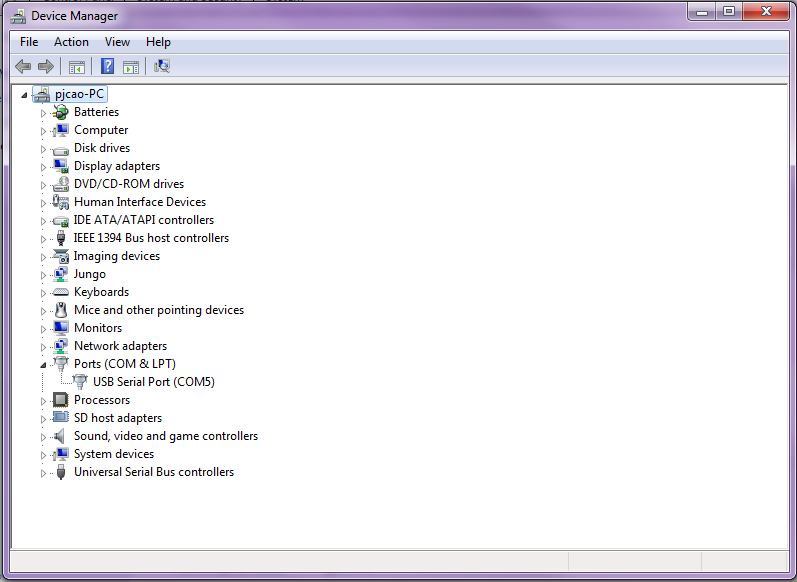This screenshot has height=582, width=797.
Task: Expand the Processors node arrow
Action: point(43,401)
